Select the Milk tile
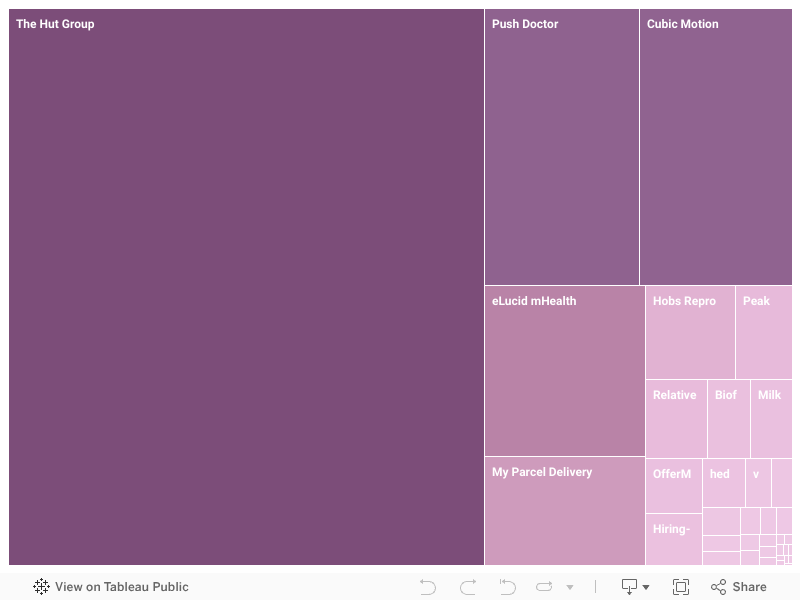Screen dimensions: 800x600 [x=771, y=419]
